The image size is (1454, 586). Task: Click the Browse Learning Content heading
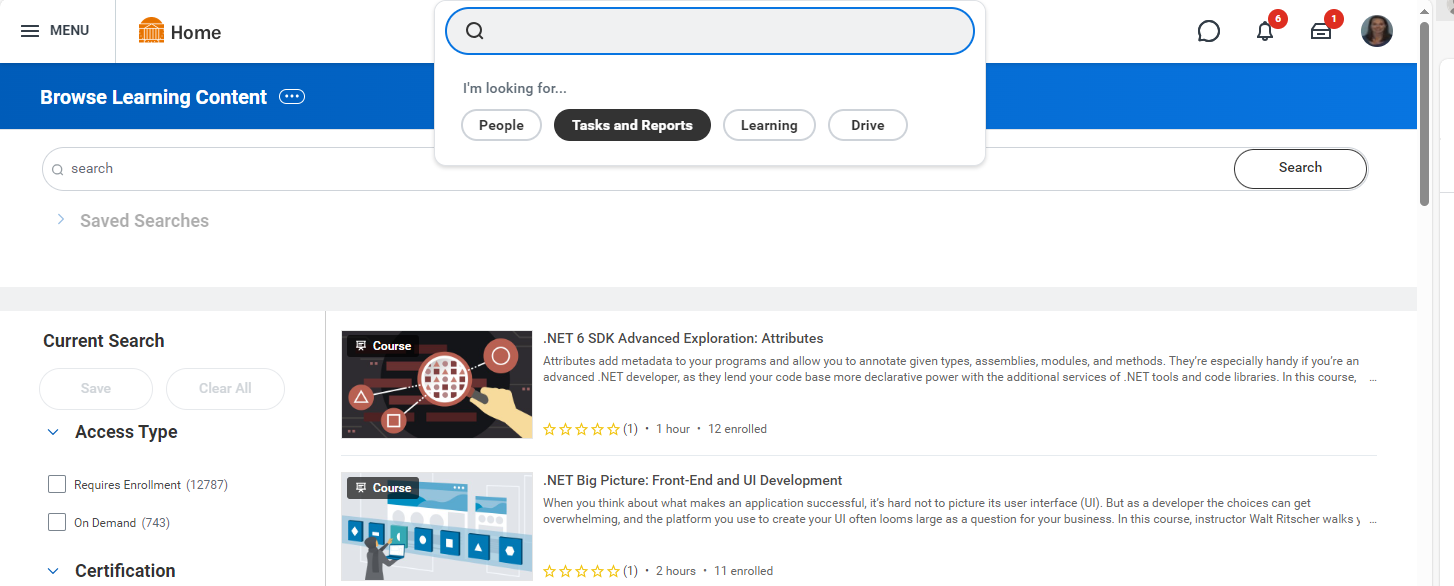click(154, 97)
